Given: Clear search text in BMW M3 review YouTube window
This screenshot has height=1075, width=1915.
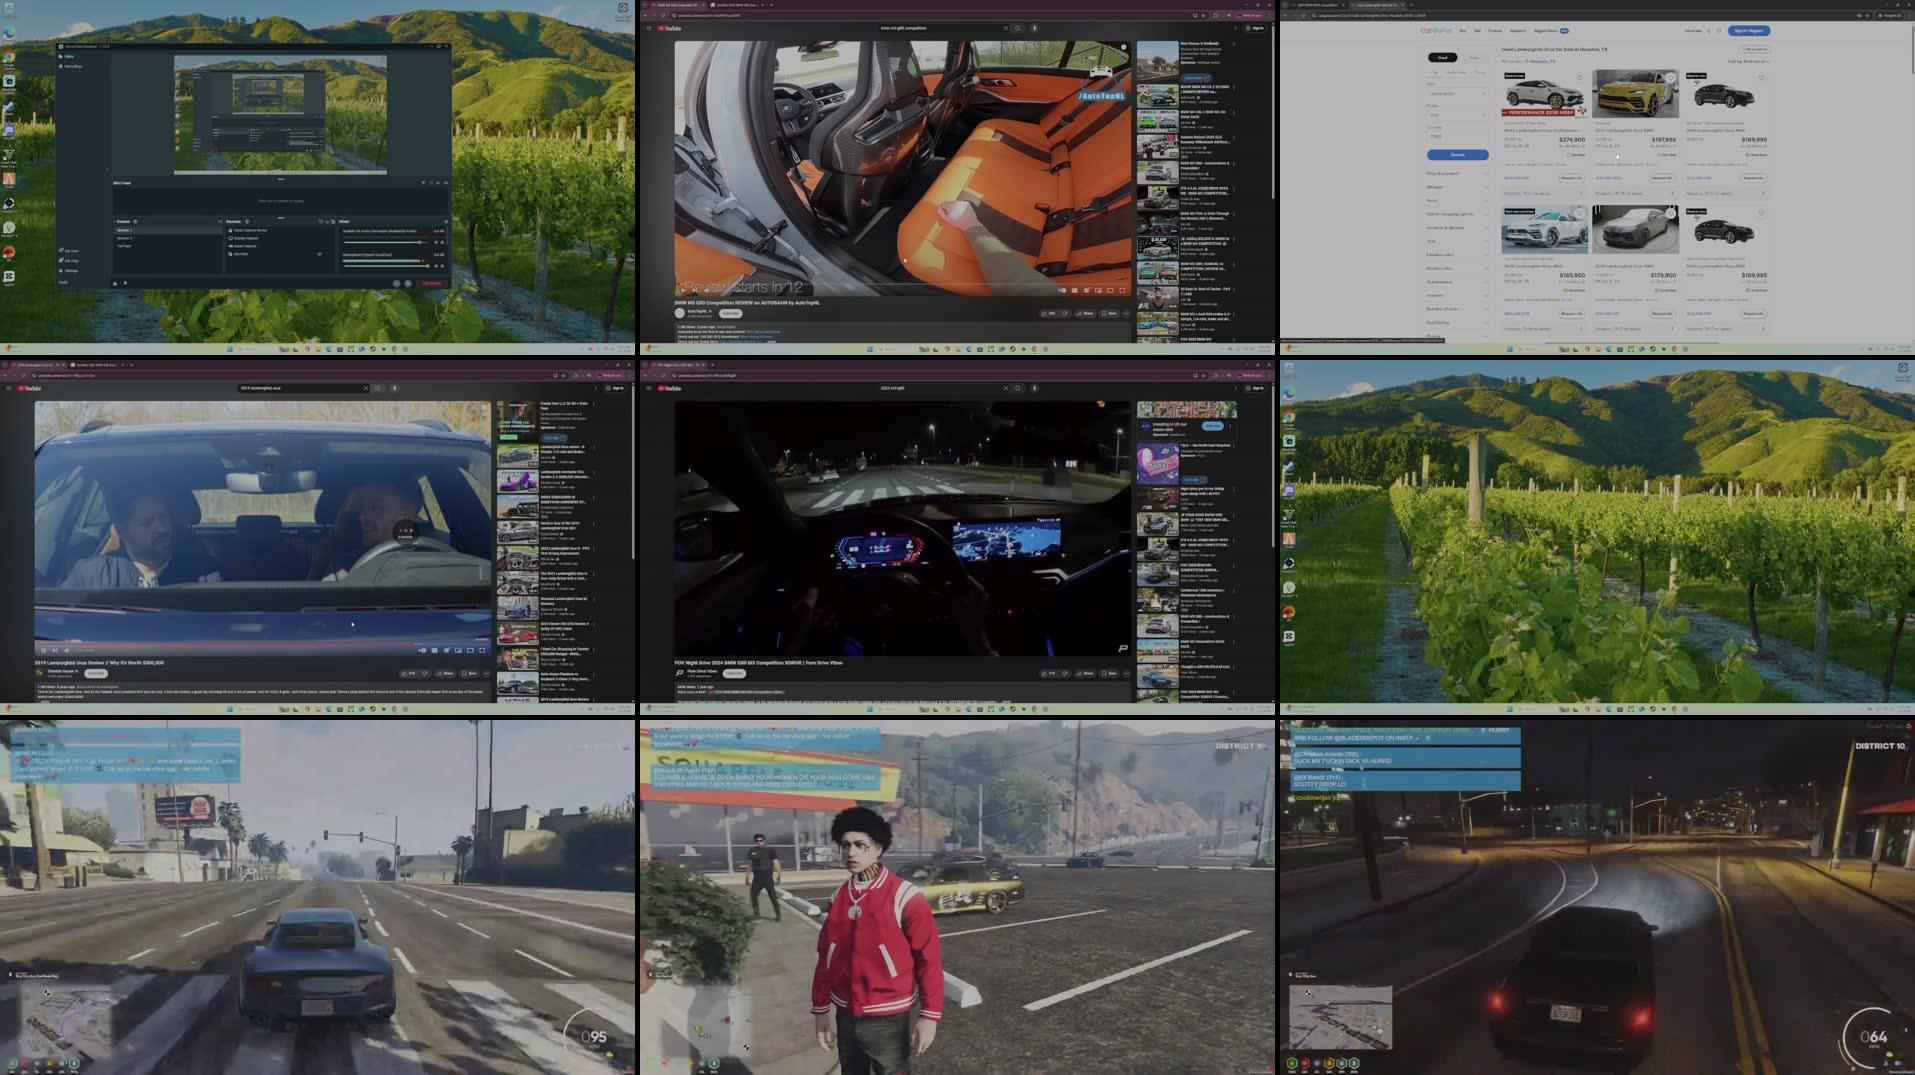Looking at the screenshot, I should (x=1005, y=28).
